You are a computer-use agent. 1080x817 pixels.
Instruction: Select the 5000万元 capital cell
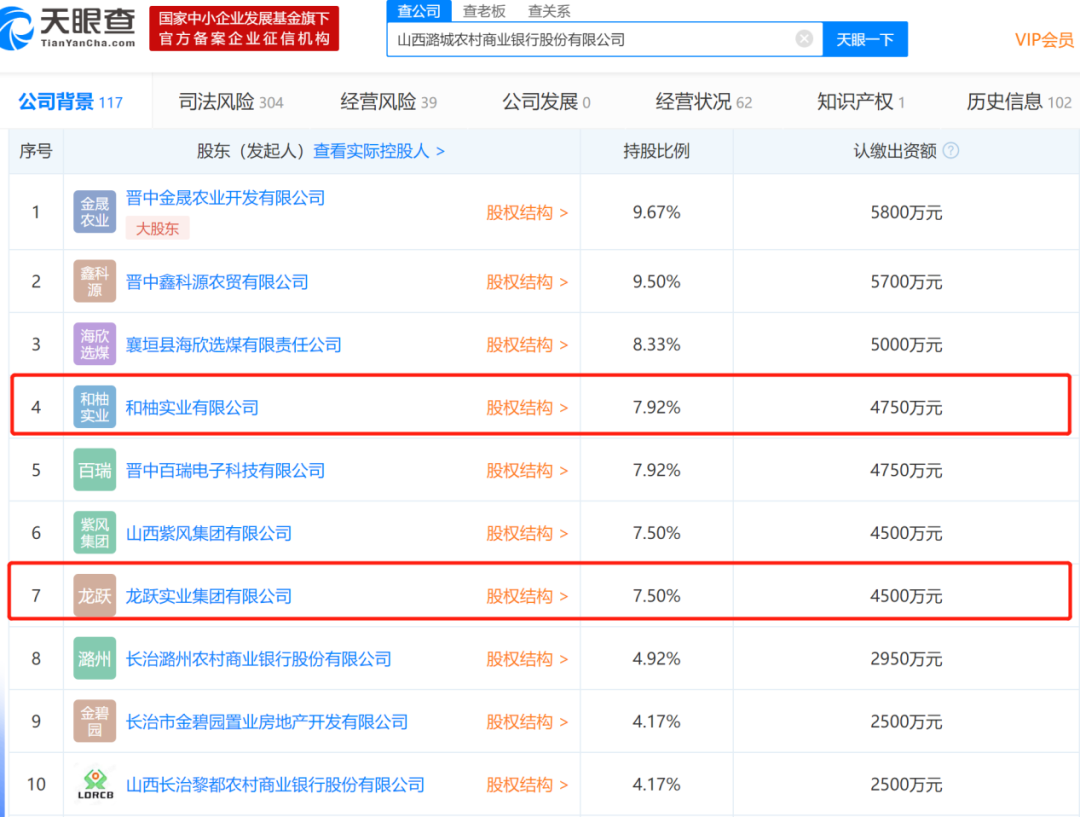(906, 344)
